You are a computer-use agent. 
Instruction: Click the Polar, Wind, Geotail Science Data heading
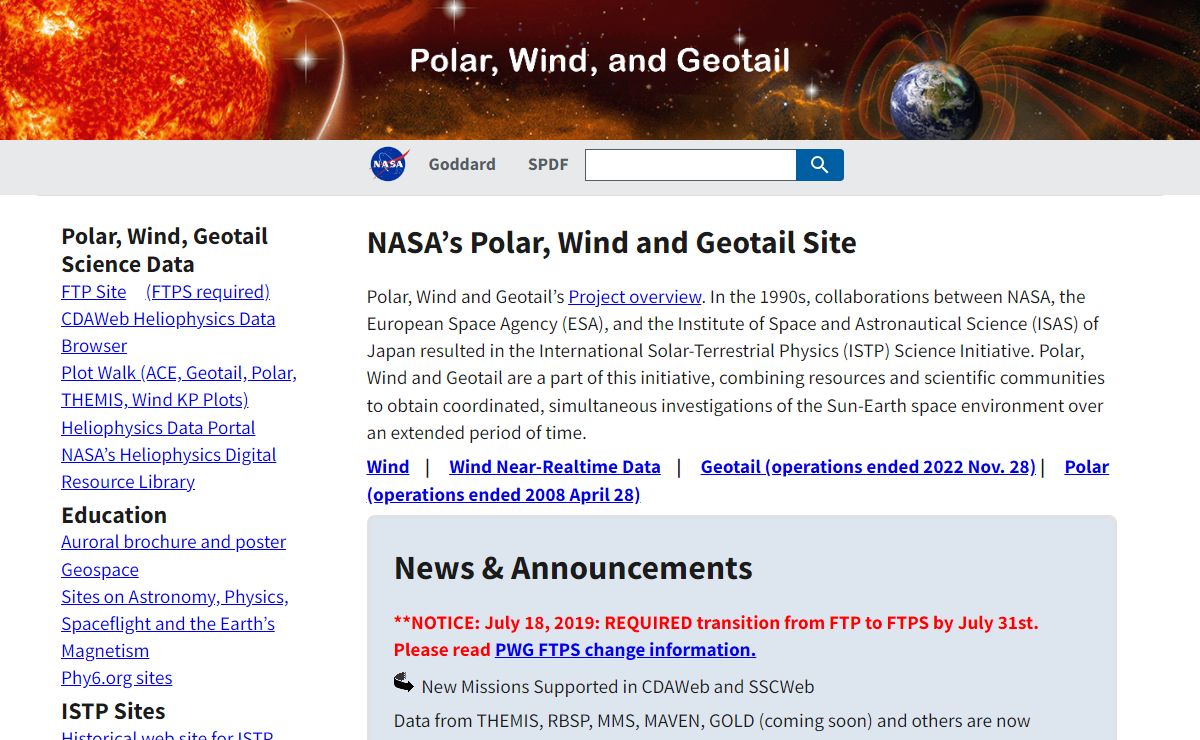[x=165, y=250]
